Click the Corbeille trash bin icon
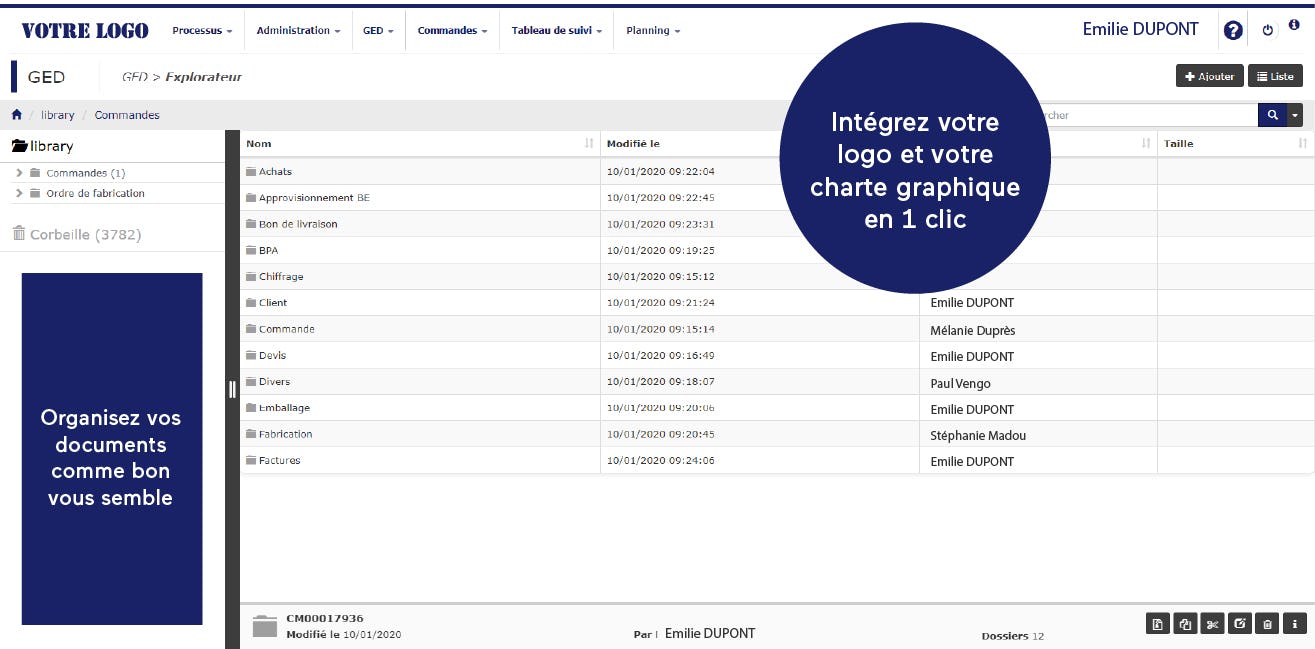 point(18,233)
